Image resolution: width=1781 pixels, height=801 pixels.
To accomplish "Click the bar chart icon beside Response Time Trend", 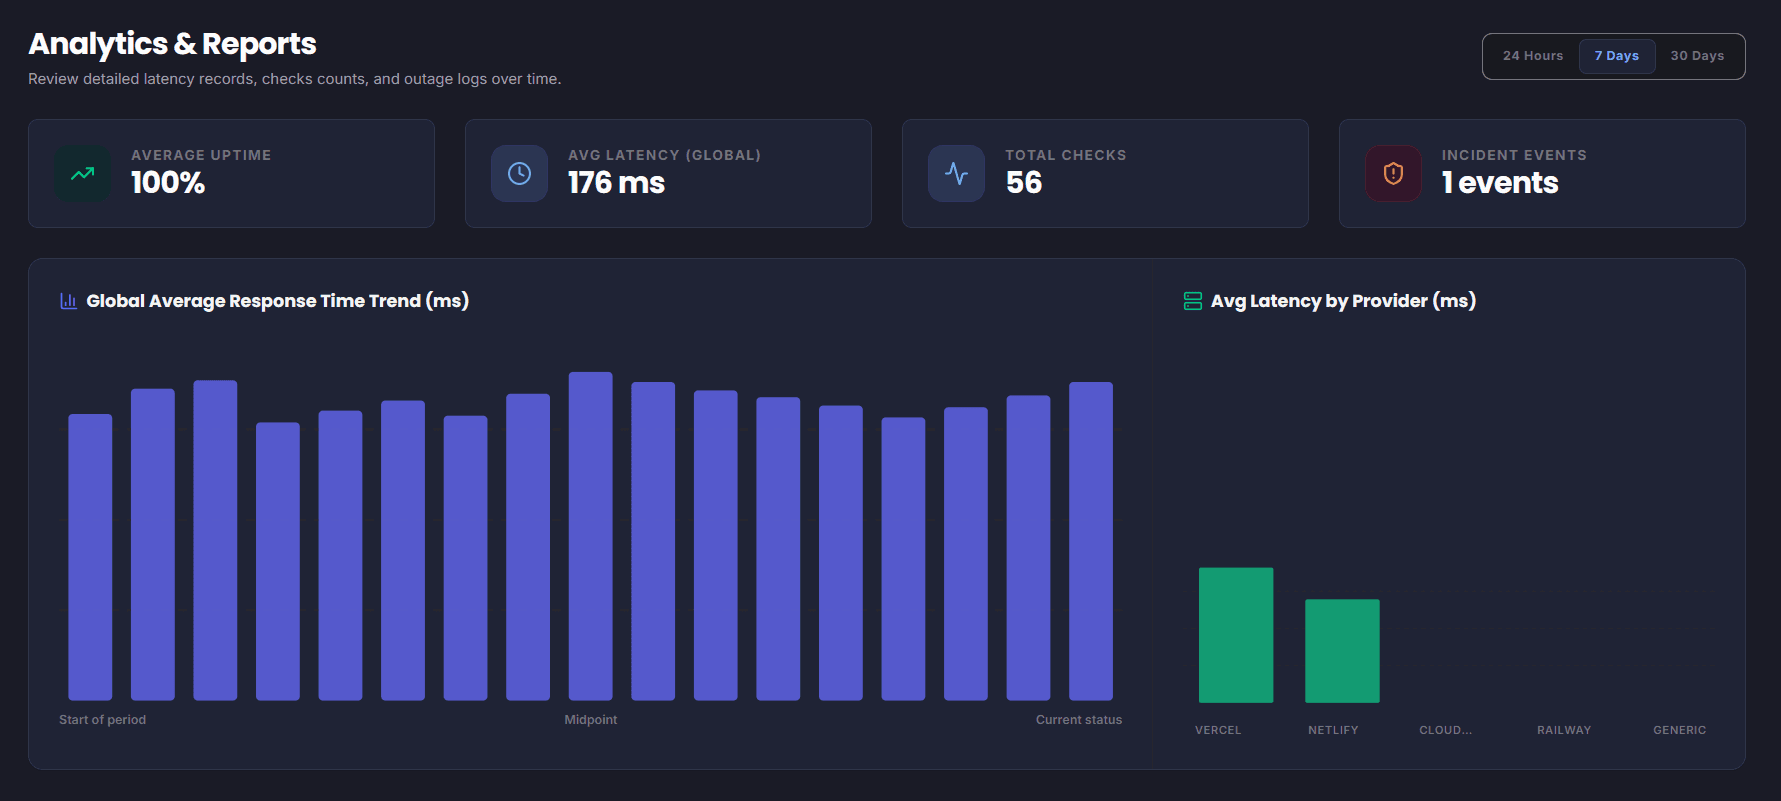I will pyautogui.click(x=68, y=301).
